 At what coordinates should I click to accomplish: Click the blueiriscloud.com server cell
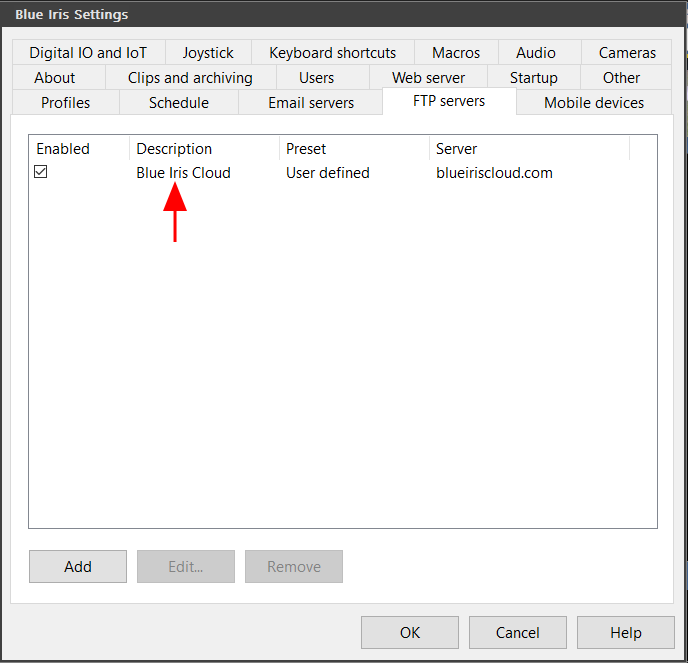tap(494, 172)
